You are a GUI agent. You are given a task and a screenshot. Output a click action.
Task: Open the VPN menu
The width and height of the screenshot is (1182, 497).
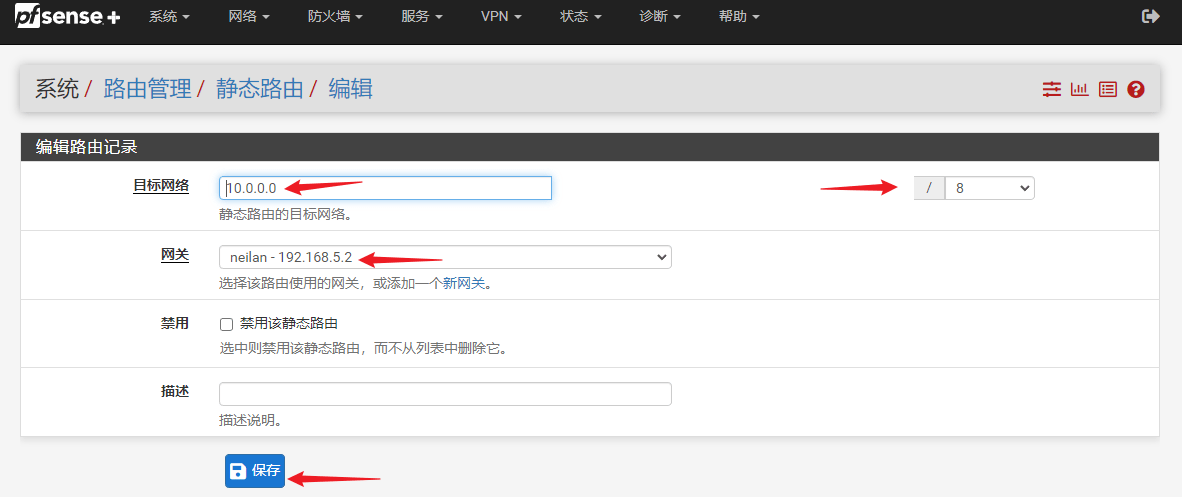pos(501,17)
